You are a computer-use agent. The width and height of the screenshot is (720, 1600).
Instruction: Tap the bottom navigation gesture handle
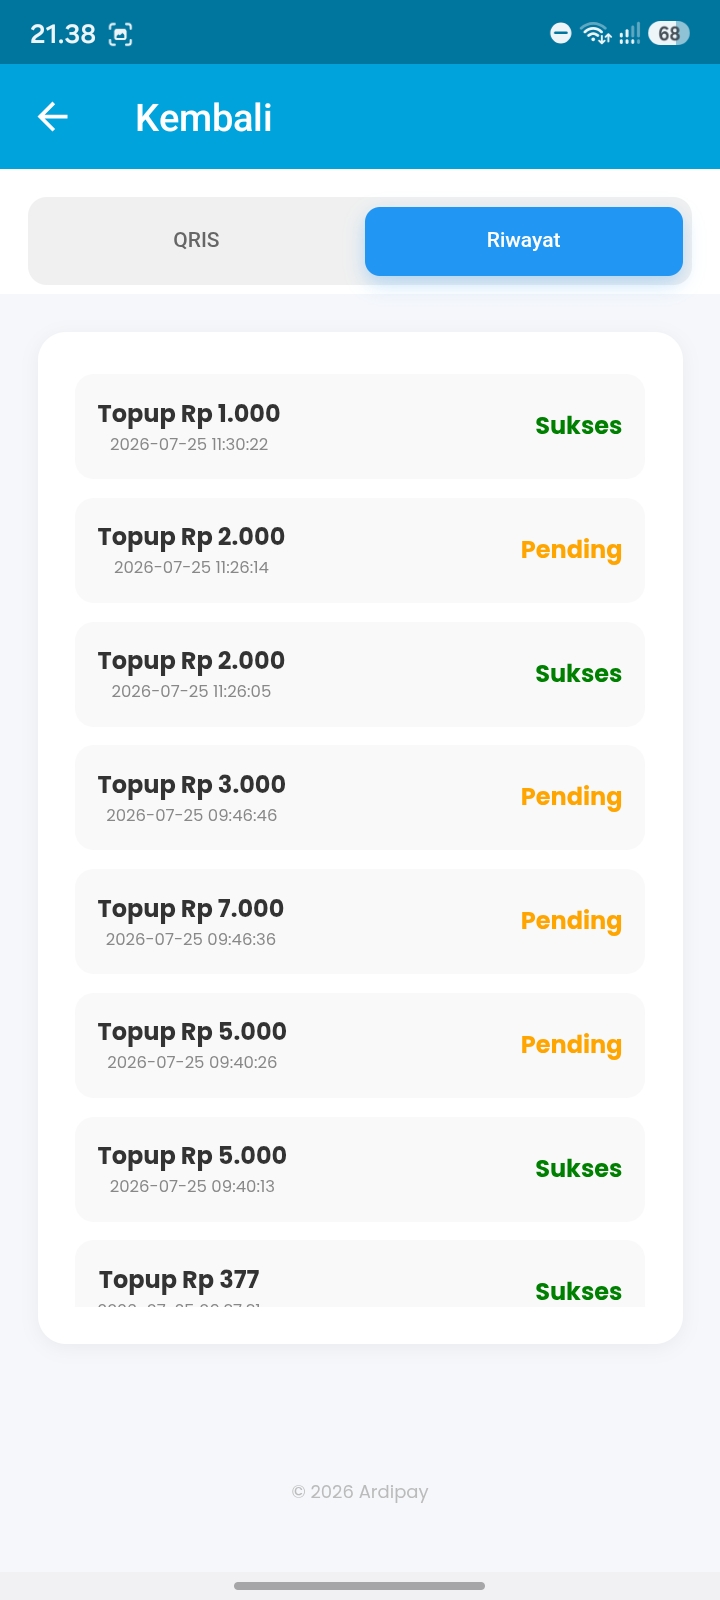click(x=360, y=1586)
